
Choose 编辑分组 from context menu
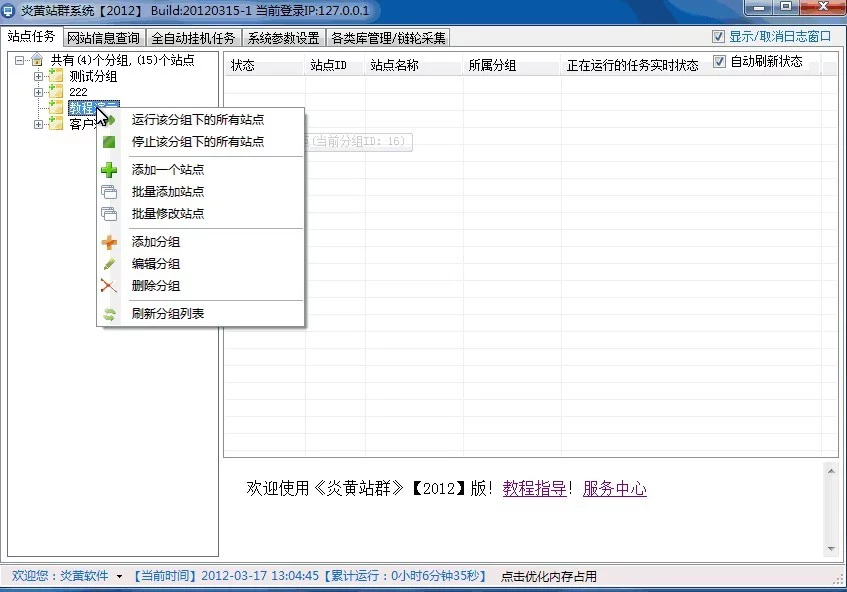(200, 264)
